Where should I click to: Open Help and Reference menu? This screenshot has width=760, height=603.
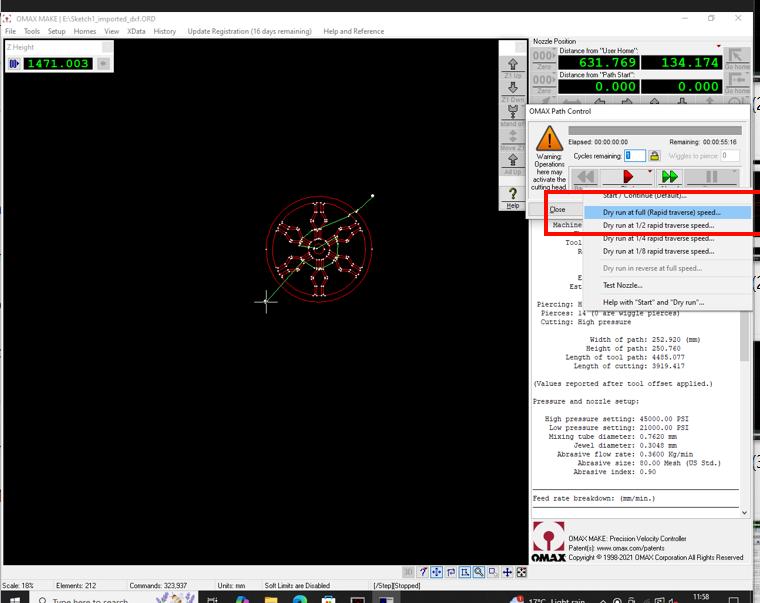point(353,31)
